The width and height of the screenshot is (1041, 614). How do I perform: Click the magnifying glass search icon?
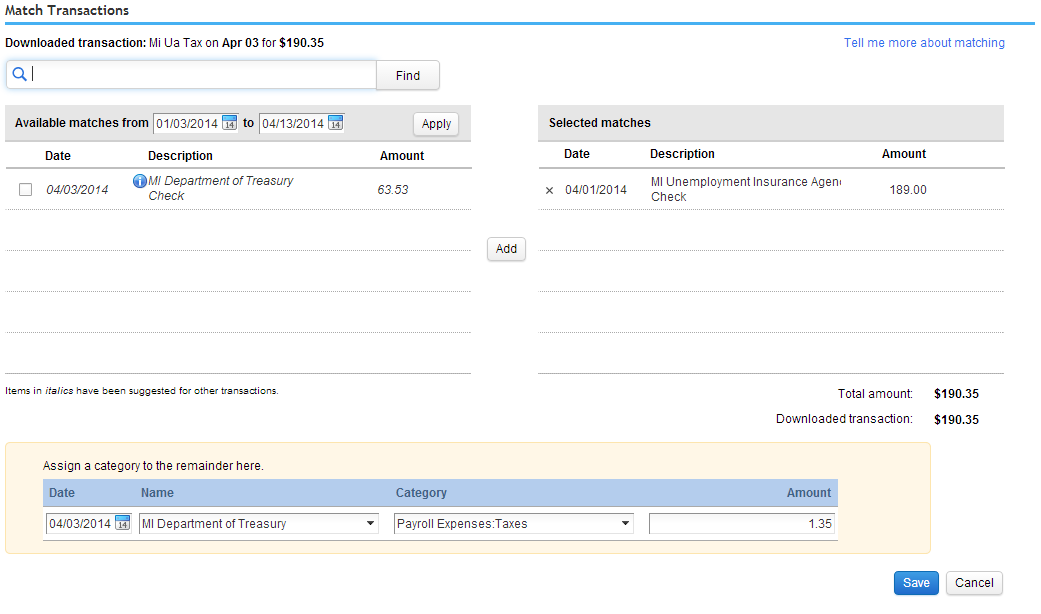(x=19, y=75)
